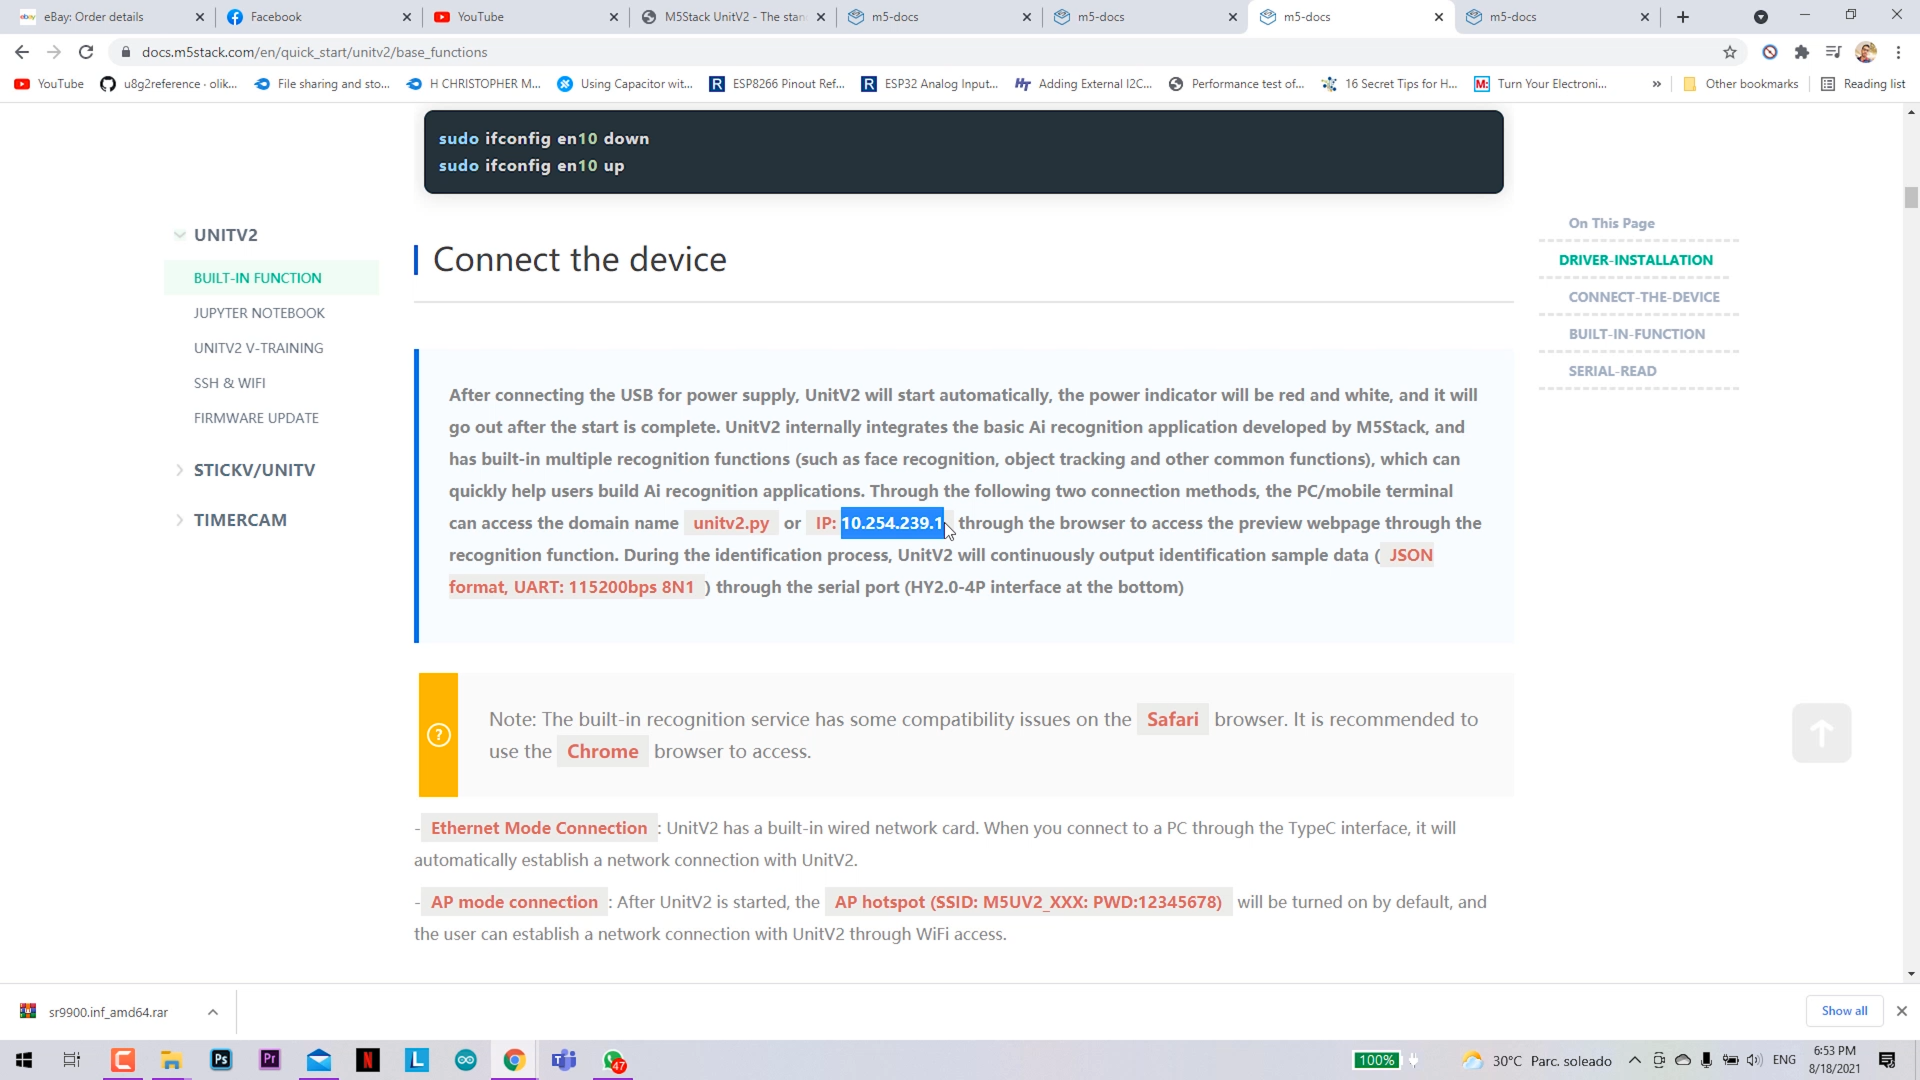Open the Arduino IDE taskbar icon

pyautogui.click(x=466, y=1060)
